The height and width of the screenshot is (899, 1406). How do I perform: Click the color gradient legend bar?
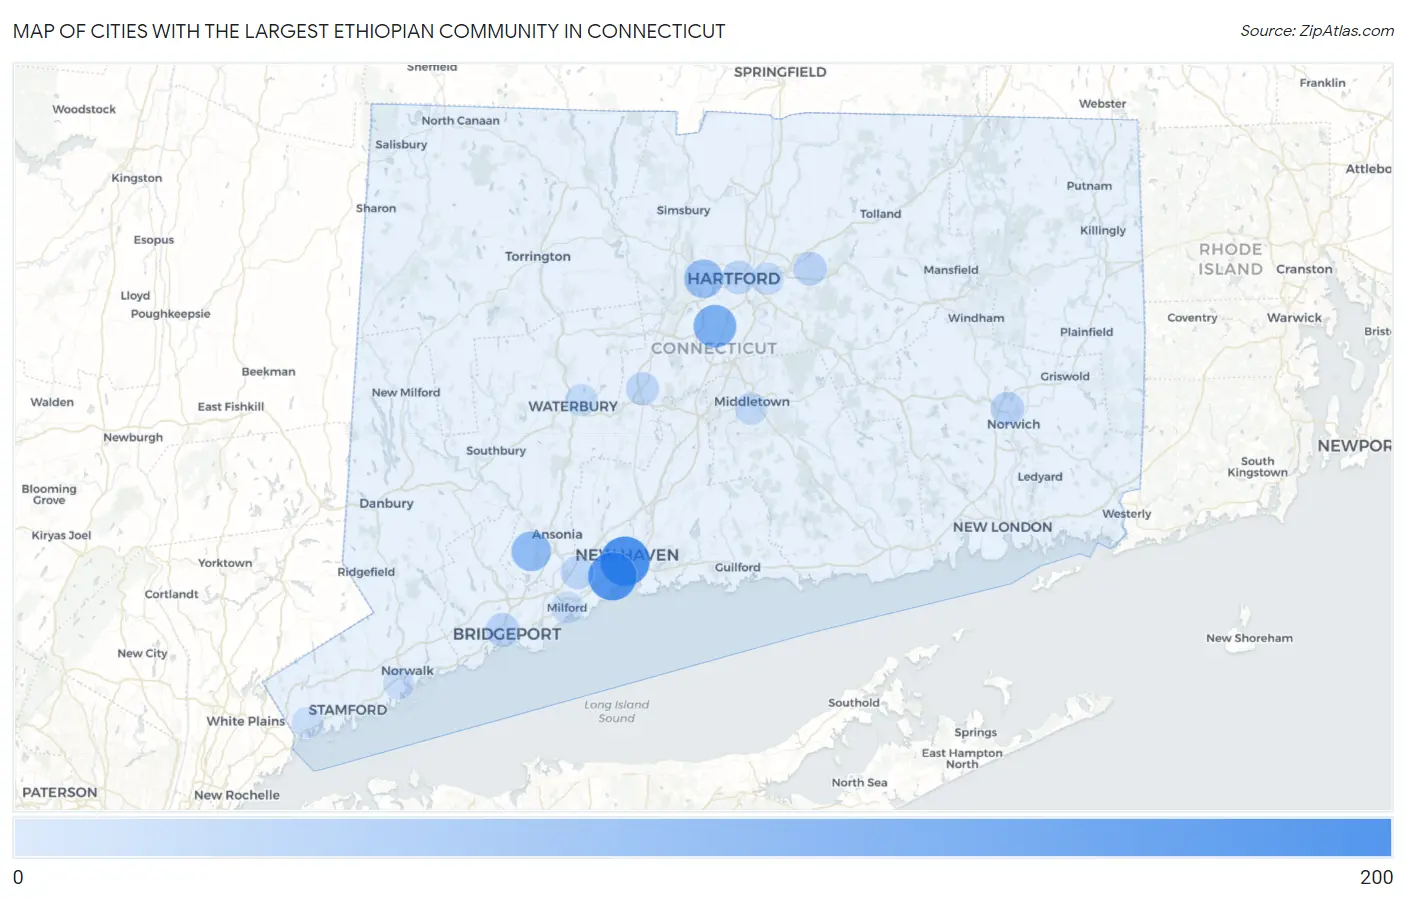[x=702, y=837]
